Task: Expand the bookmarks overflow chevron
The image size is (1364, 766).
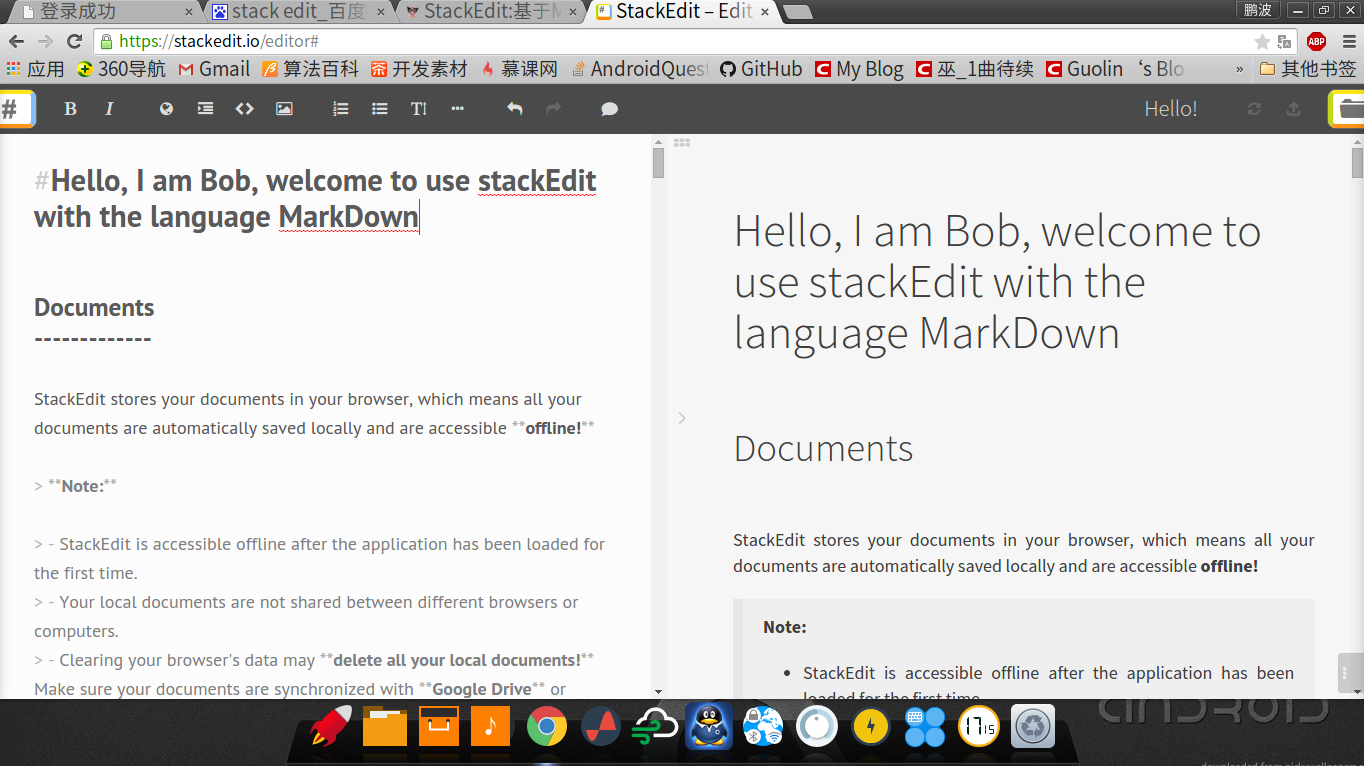Action: tap(1240, 69)
